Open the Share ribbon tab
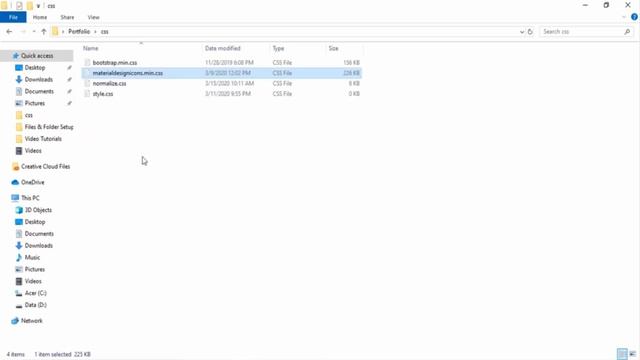640x360 pixels. click(67, 18)
